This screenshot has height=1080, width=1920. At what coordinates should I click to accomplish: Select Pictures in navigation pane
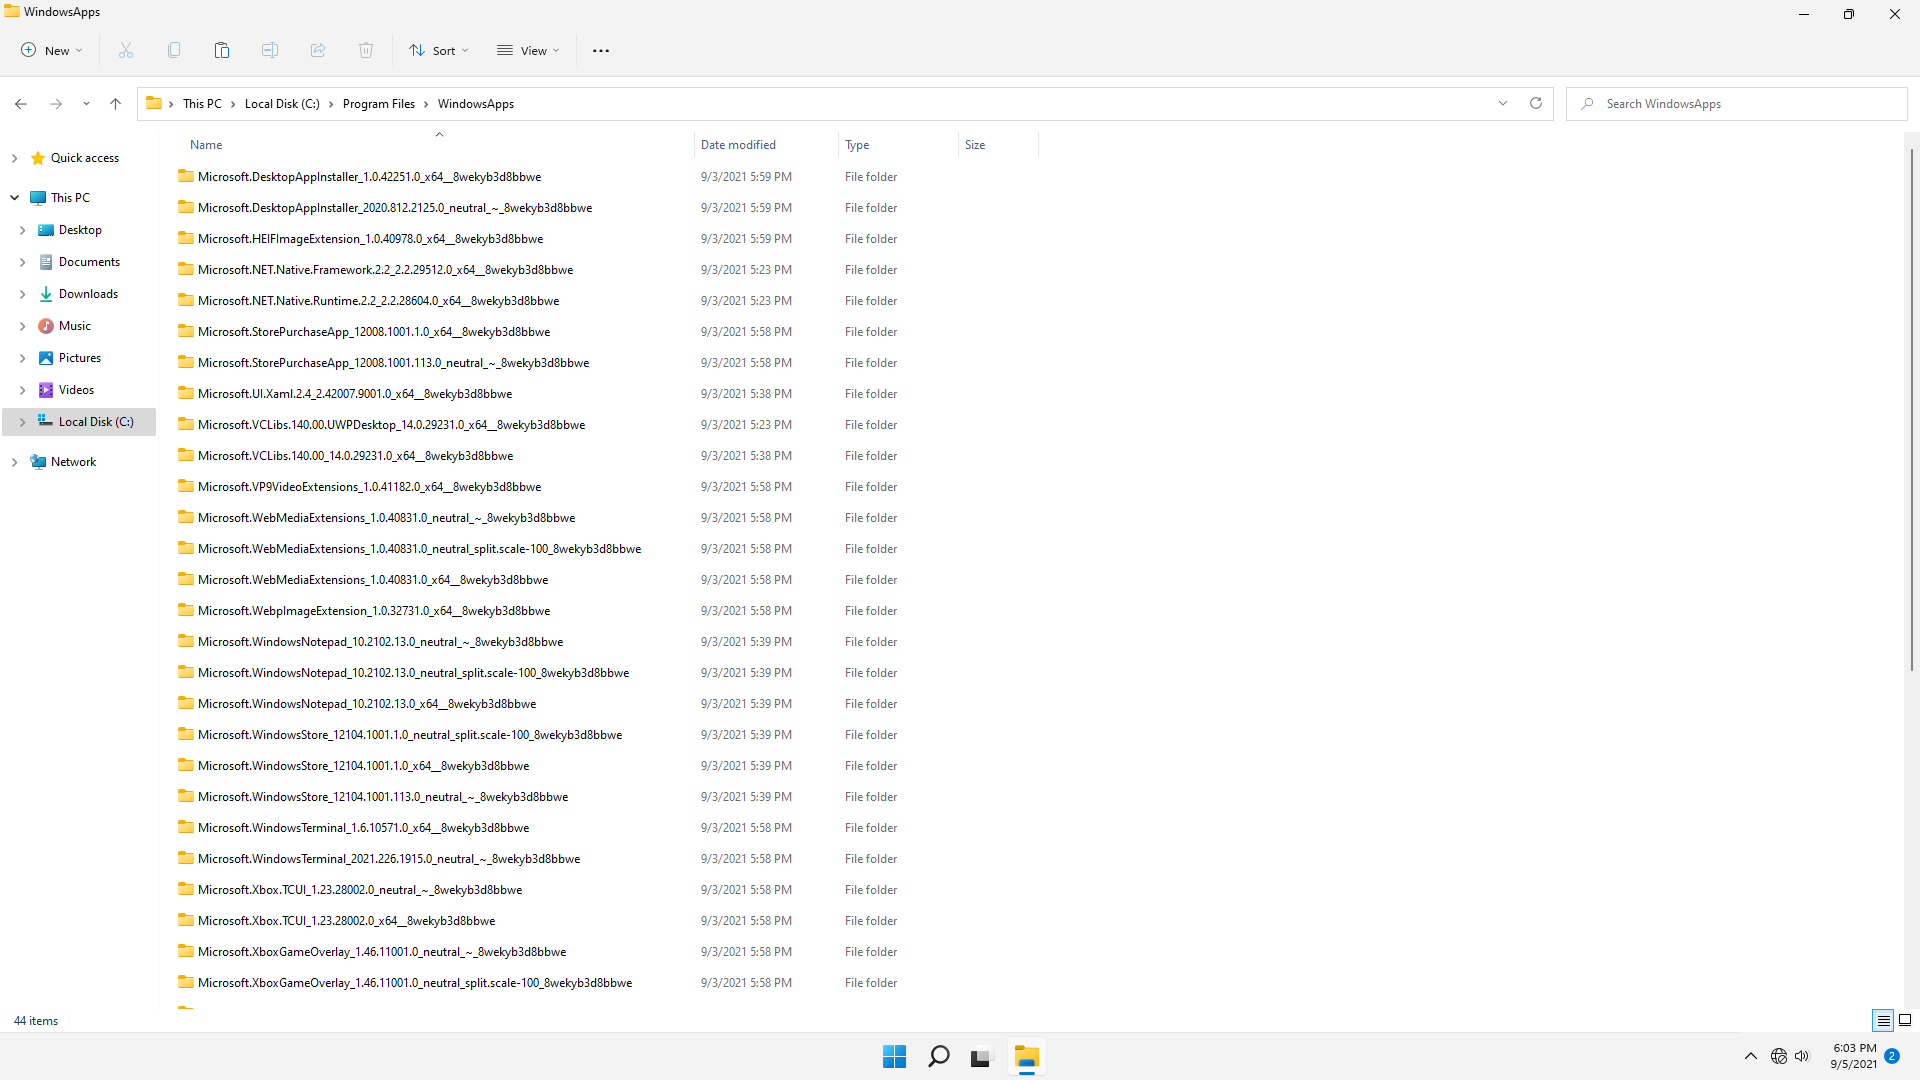click(80, 358)
